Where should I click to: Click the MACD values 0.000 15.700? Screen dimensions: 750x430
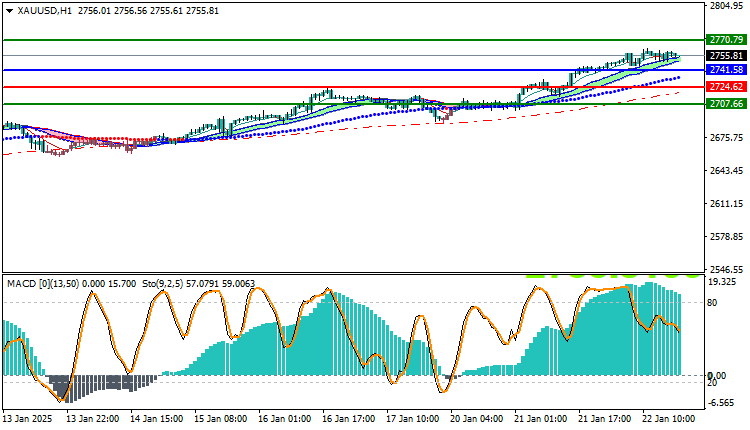(109, 284)
